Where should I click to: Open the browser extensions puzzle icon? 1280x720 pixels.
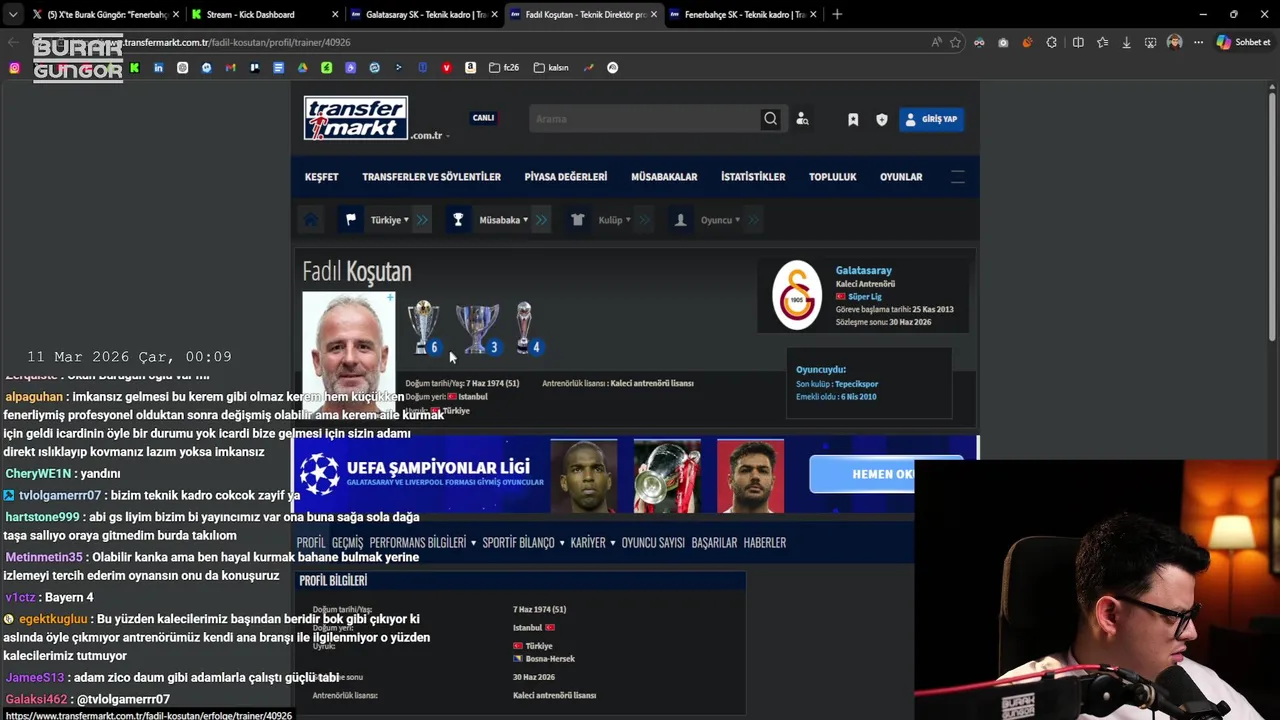click(x=1051, y=42)
